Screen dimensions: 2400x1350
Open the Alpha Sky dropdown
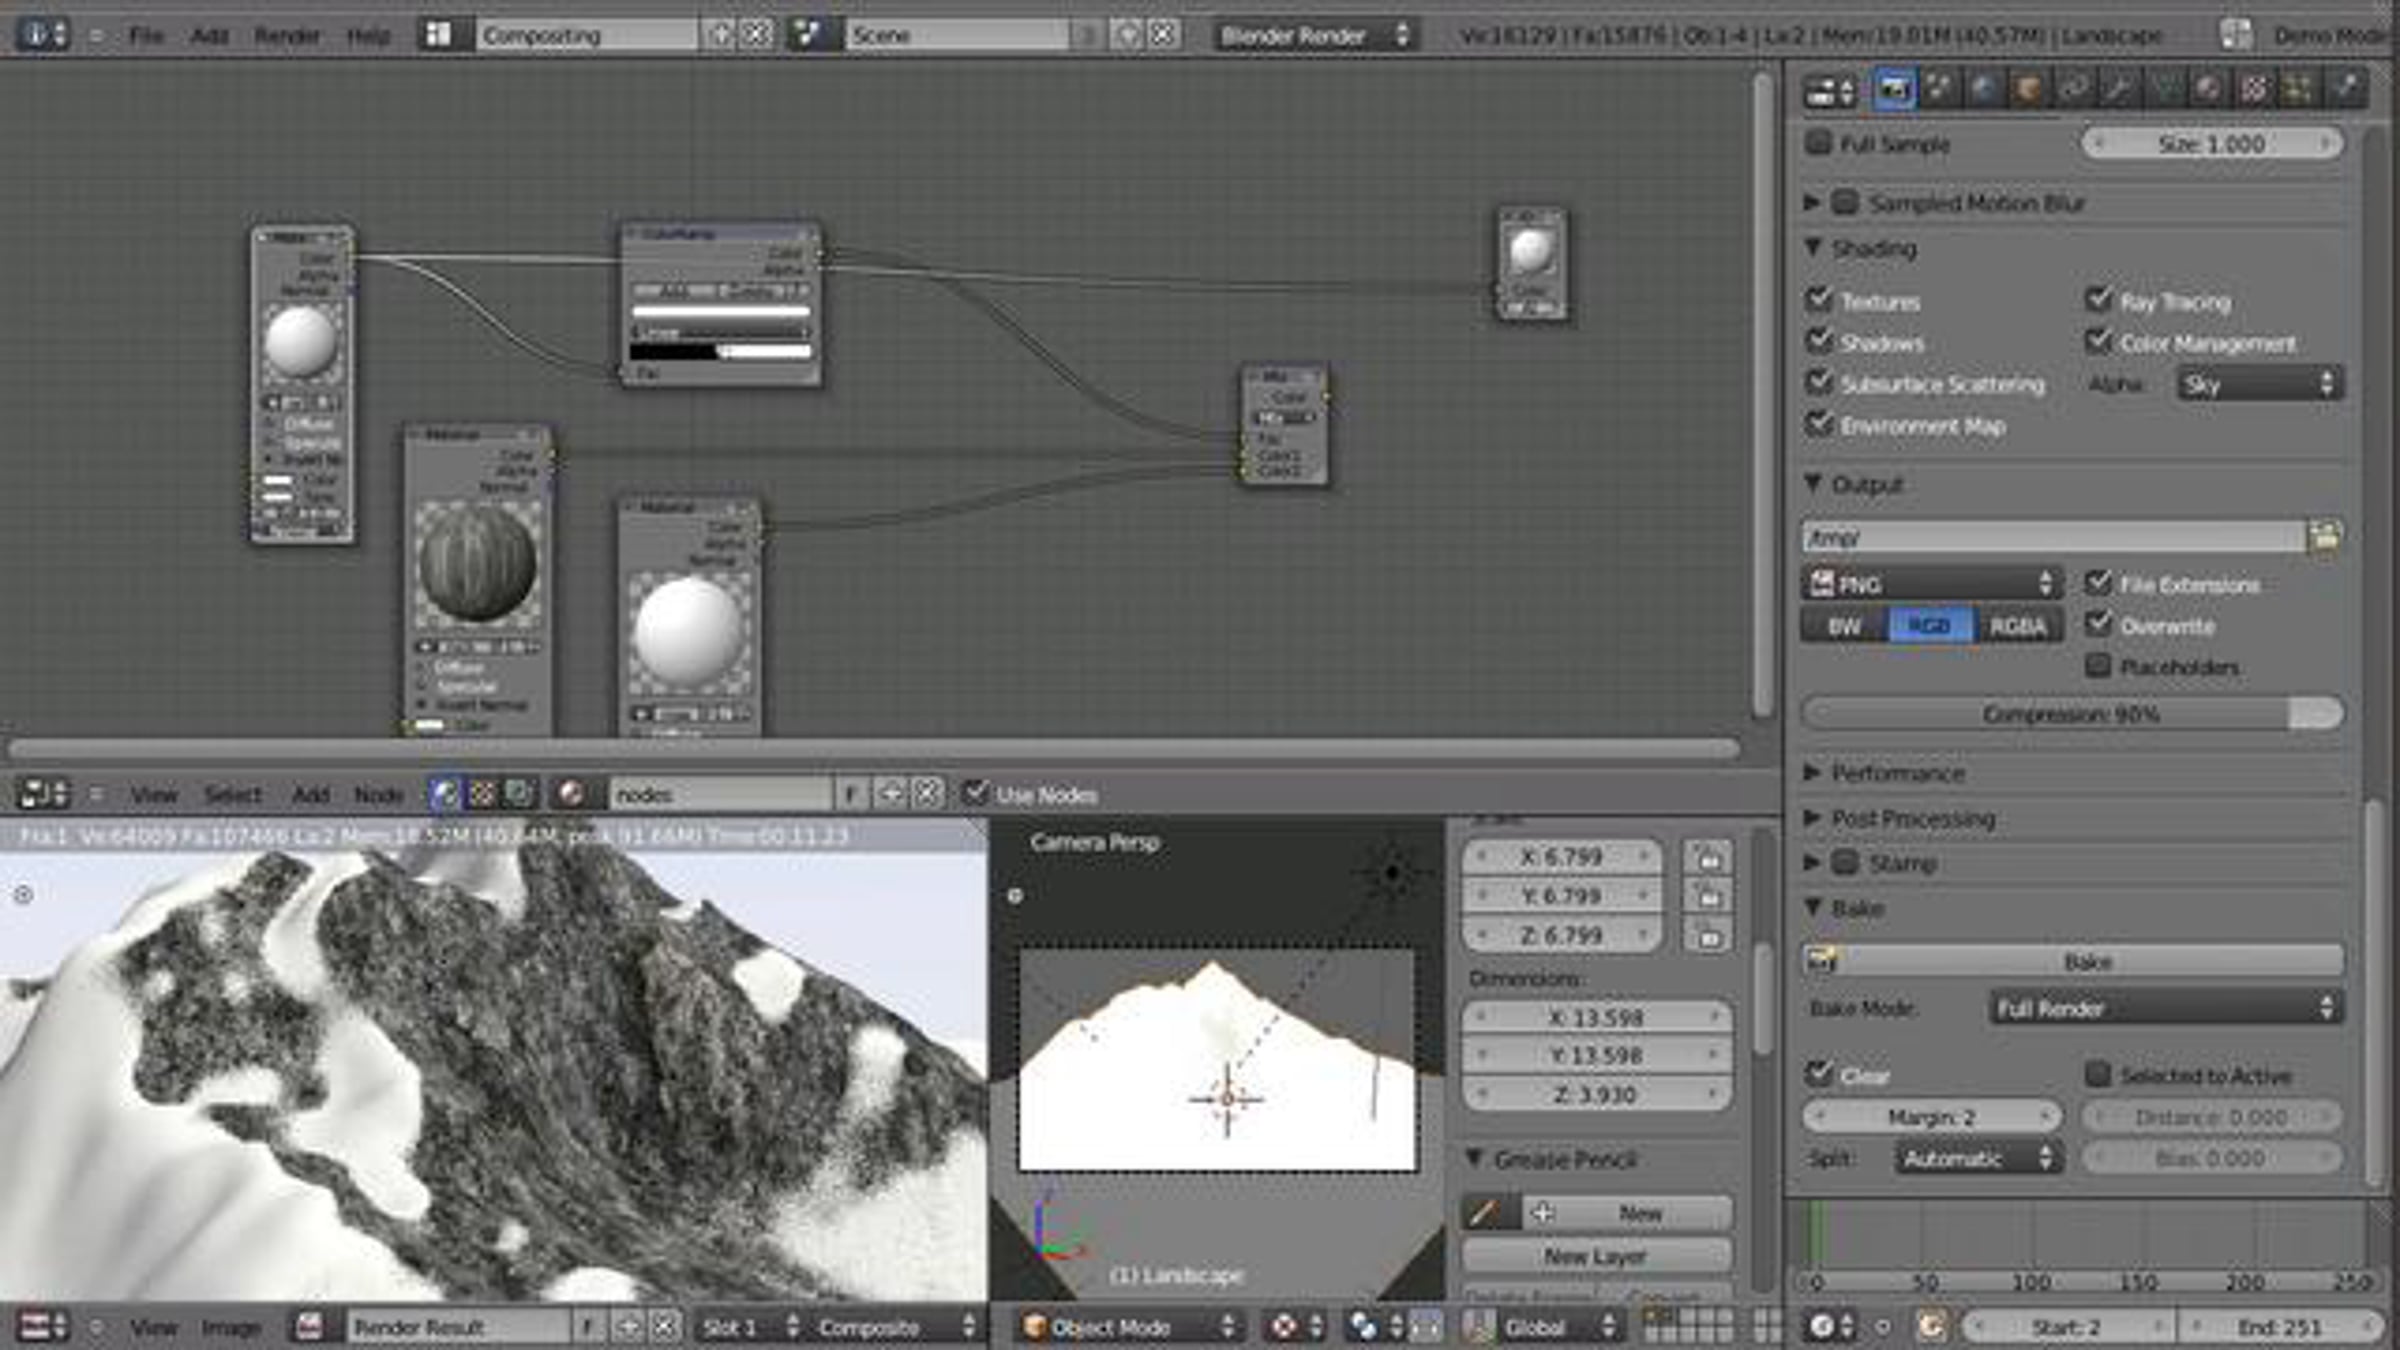[2259, 384]
